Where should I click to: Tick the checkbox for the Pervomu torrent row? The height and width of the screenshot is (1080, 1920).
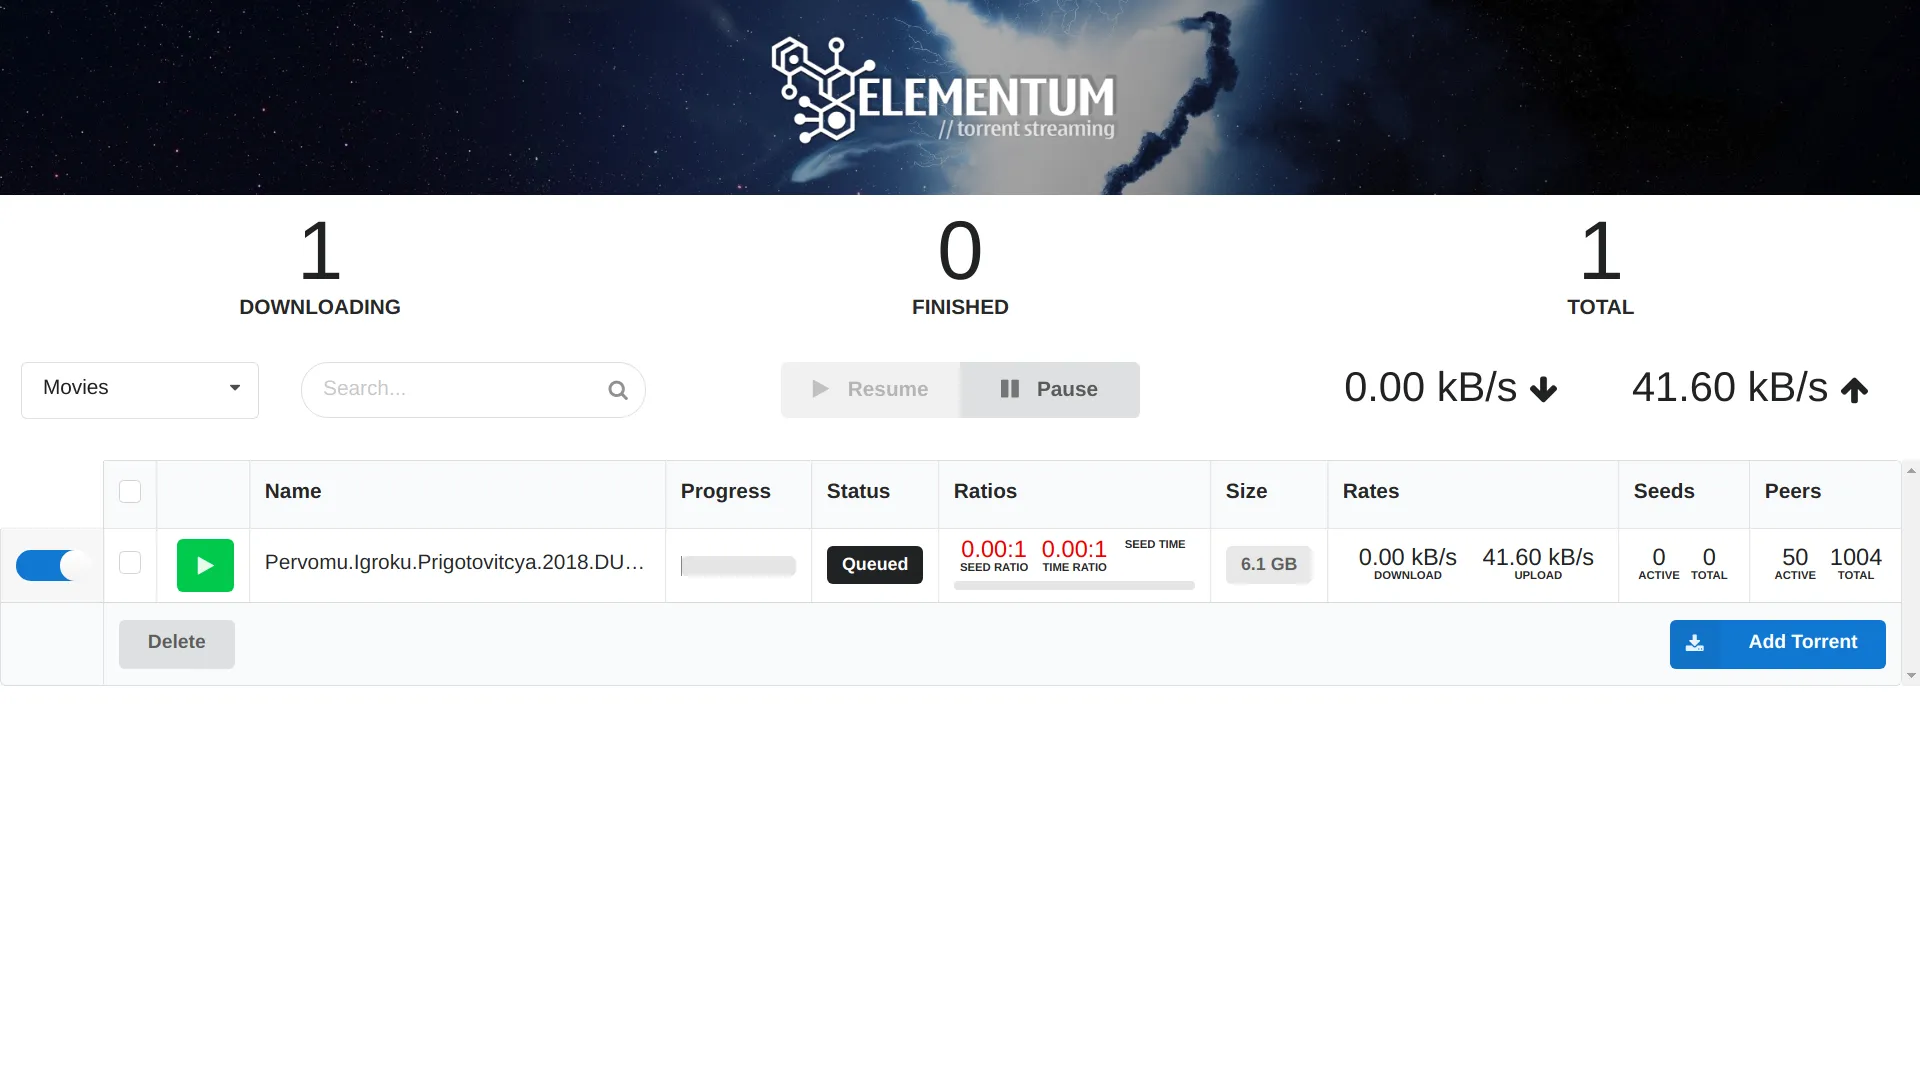click(x=130, y=563)
